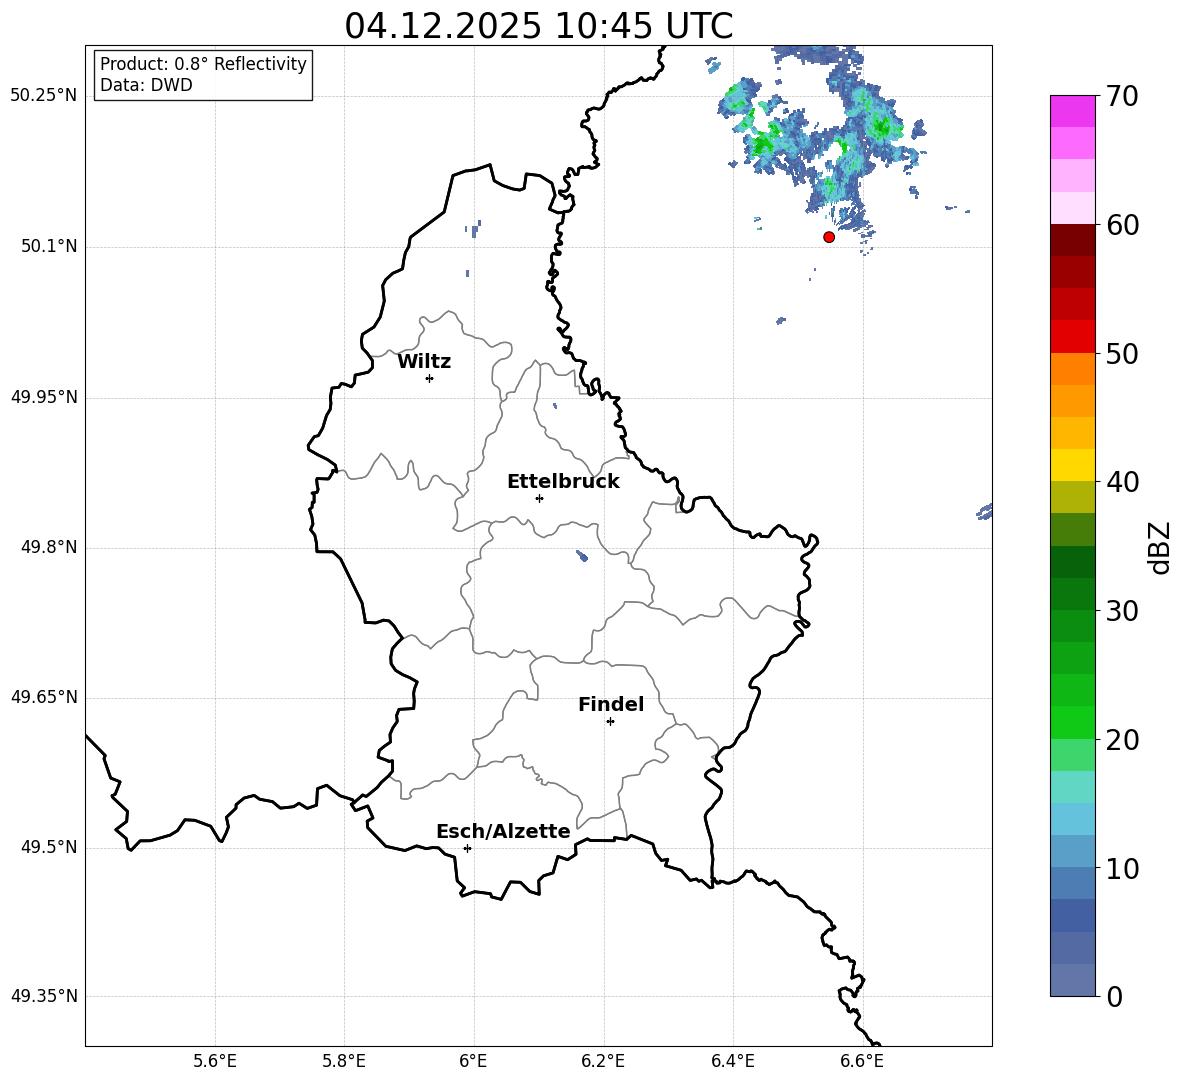Click the 5.8°E longitude label
This screenshot has width=1184, height=1081.
click(x=344, y=1061)
